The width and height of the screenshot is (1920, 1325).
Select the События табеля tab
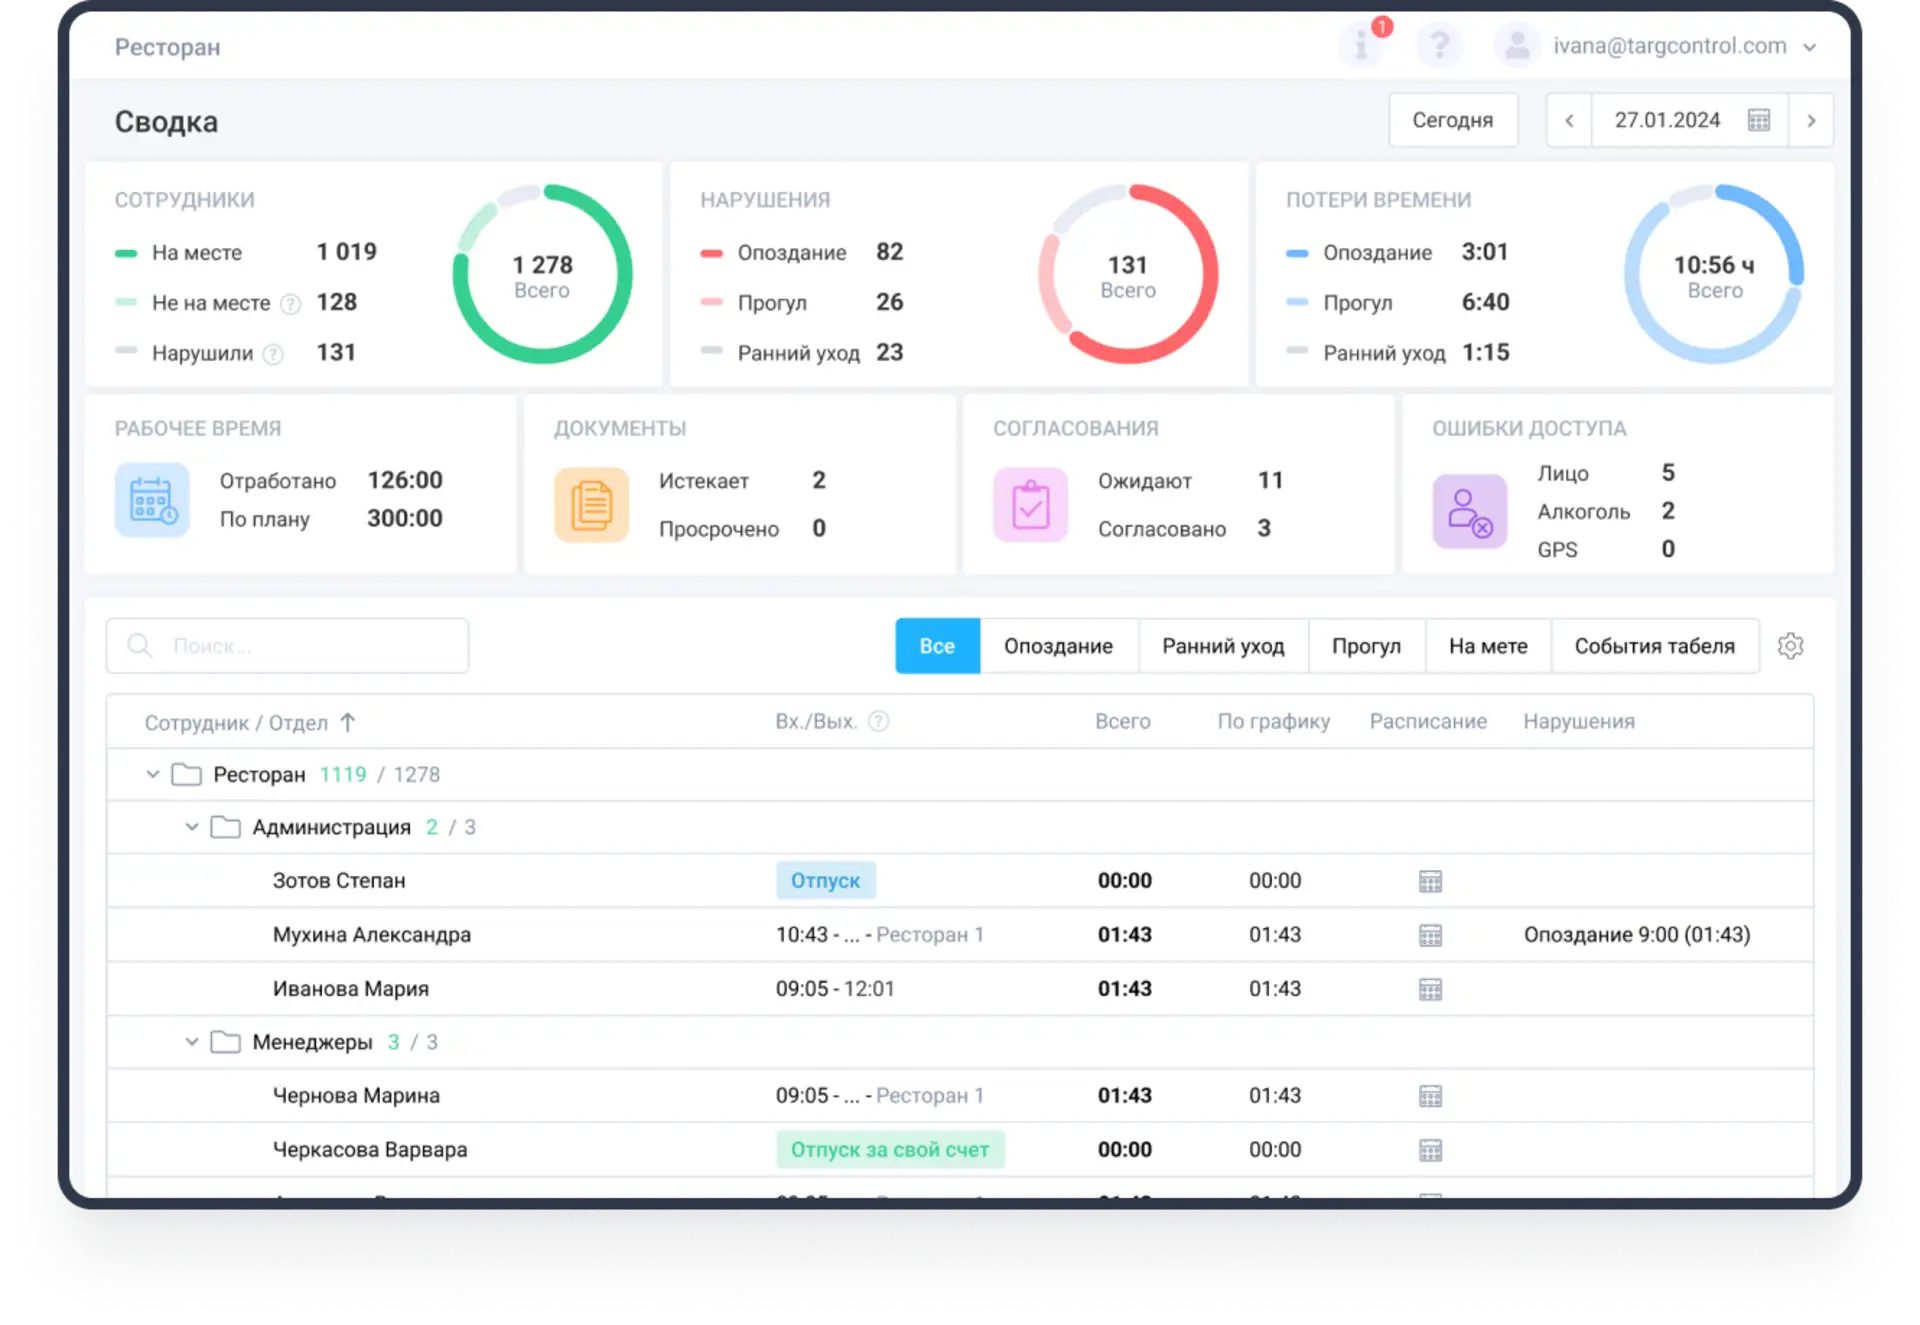click(1654, 646)
